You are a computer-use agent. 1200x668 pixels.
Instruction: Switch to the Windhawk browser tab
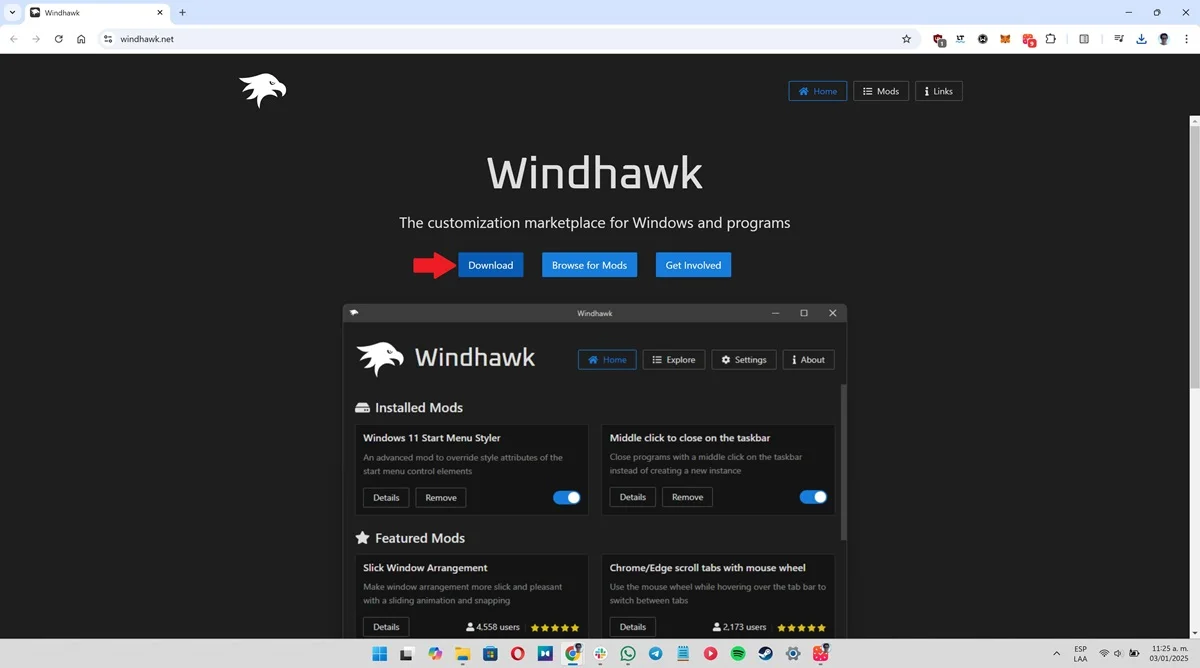click(90, 13)
